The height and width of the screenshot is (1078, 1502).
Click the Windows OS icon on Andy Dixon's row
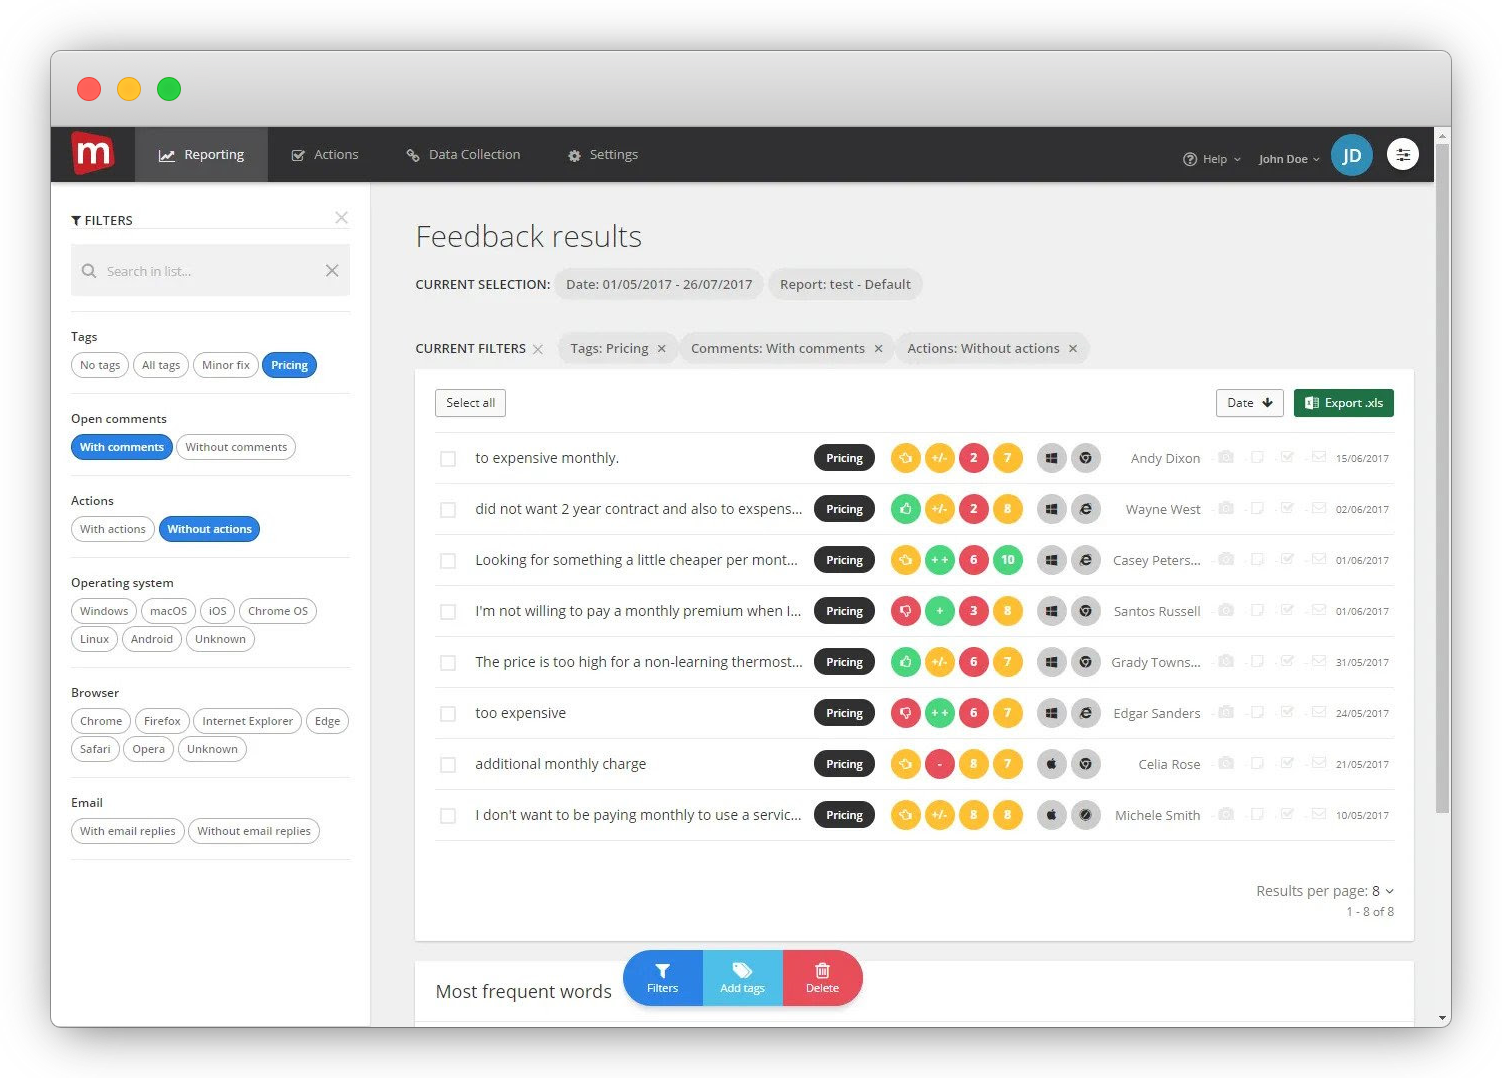click(x=1051, y=457)
